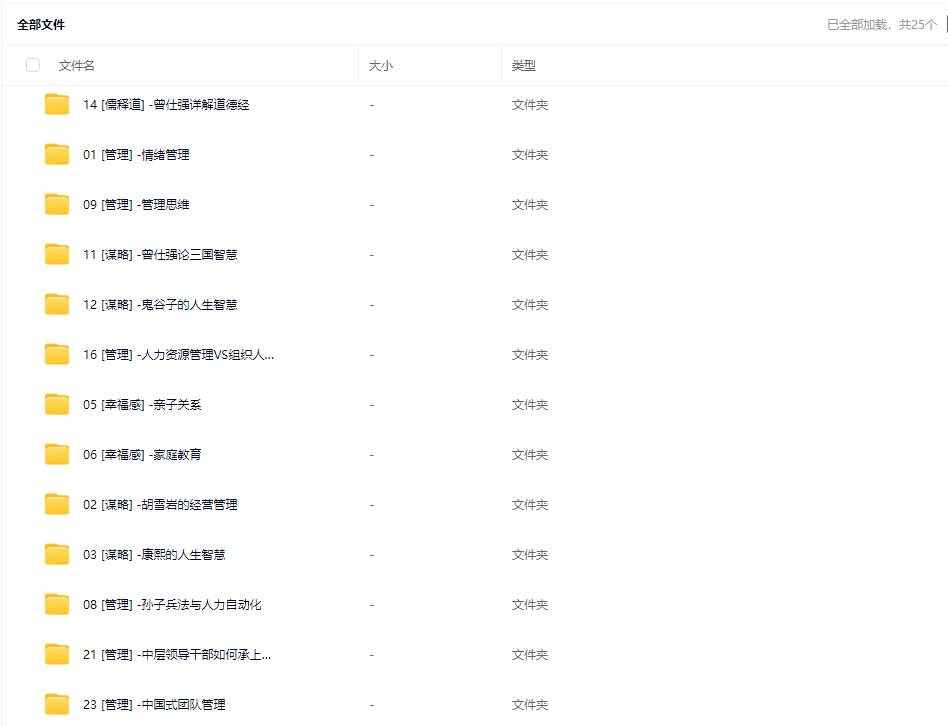The width and height of the screenshot is (948, 726).
Task: Click folder icon for 05 亲子关系
Action: pyautogui.click(x=57, y=404)
